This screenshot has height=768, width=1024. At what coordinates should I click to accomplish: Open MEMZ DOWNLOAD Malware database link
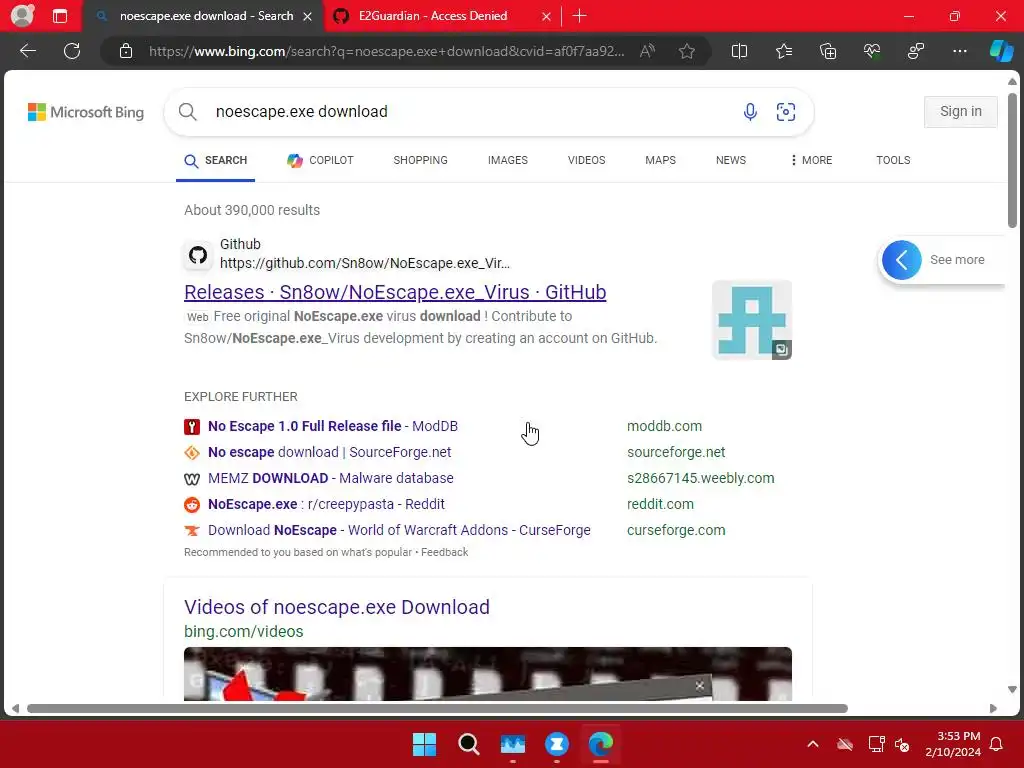pos(330,478)
